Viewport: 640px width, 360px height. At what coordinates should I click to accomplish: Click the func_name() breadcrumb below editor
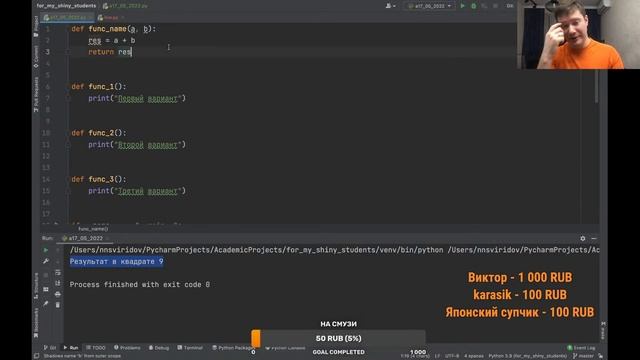coord(93,229)
